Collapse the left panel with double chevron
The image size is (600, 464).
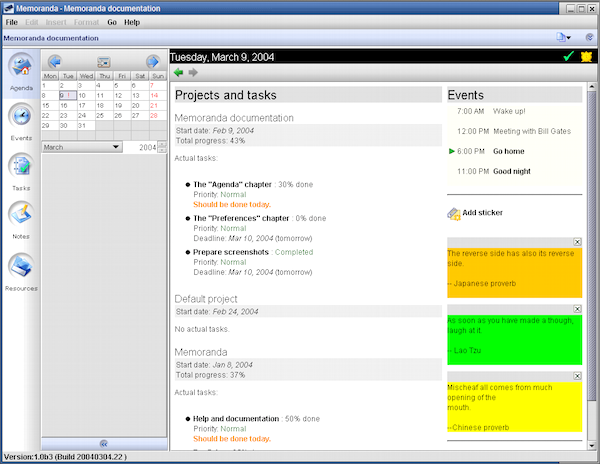click(104, 444)
